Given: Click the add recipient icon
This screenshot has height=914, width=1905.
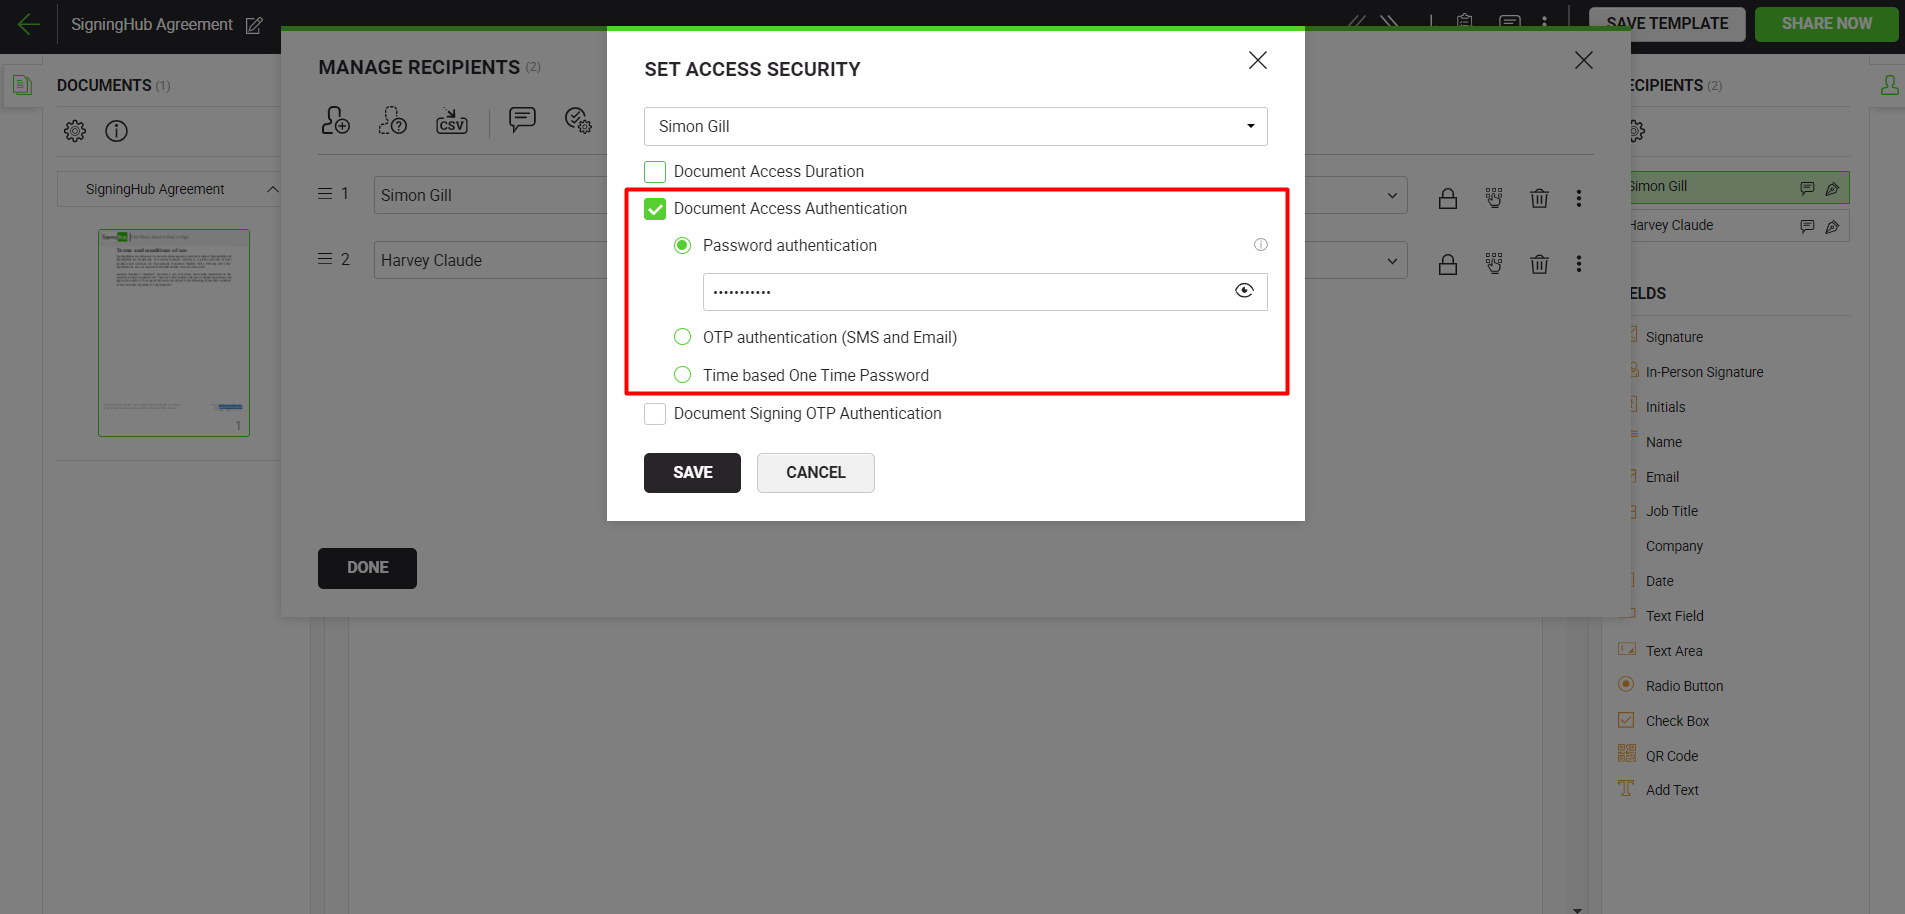Looking at the screenshot, I should (335, 121).
